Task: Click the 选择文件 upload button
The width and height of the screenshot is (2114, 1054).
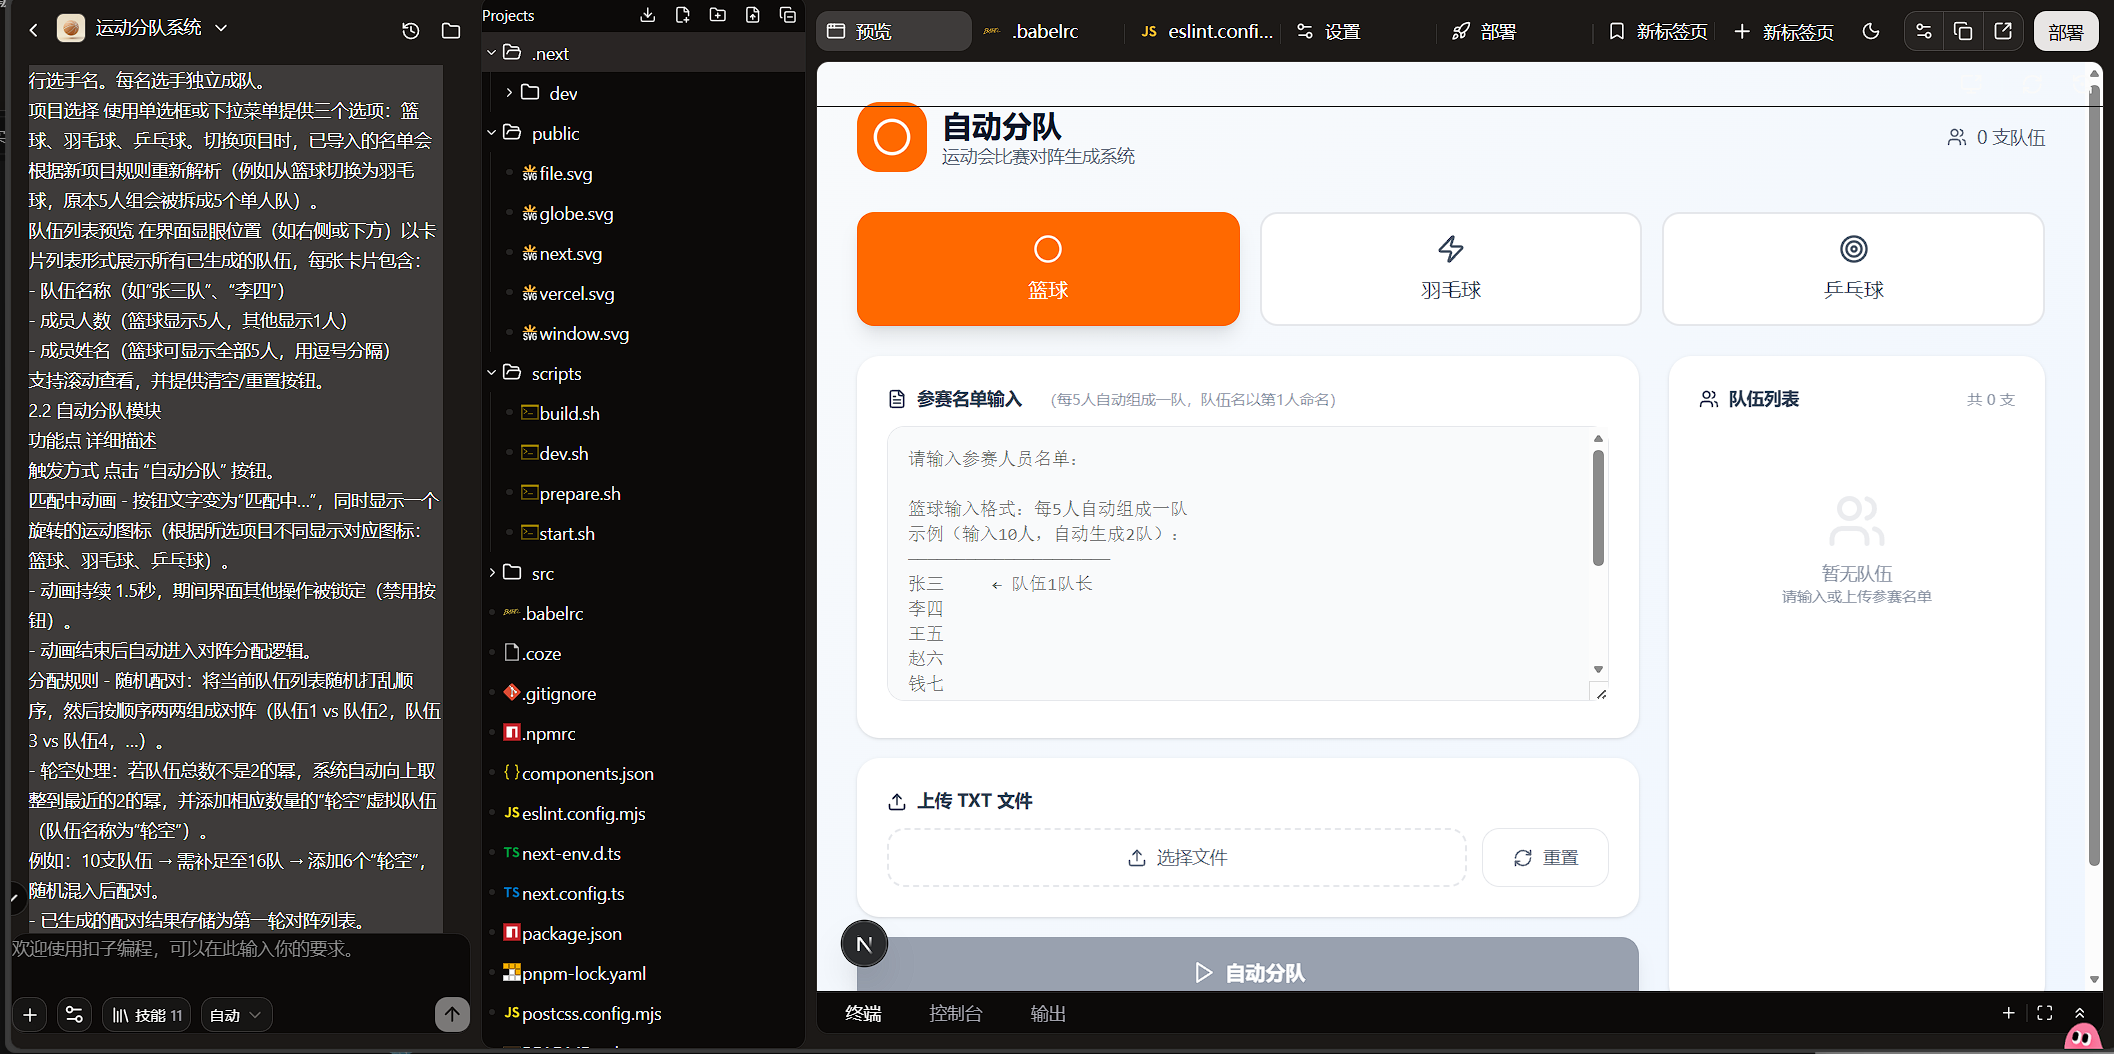Action: [x=1177, y=857]
